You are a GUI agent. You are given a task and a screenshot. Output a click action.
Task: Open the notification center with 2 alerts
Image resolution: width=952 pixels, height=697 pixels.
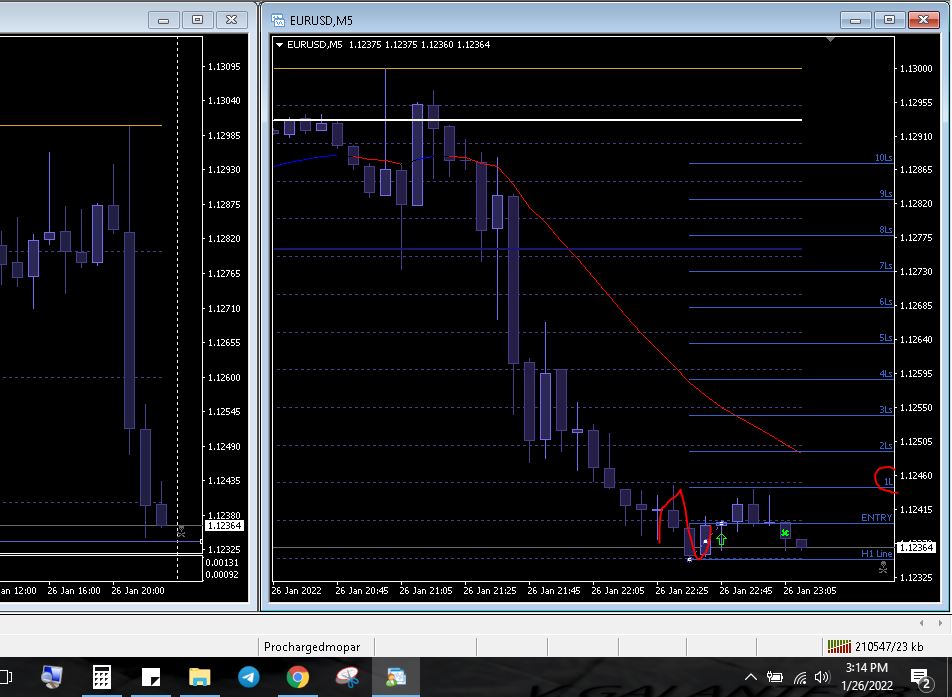click(920, 678)
